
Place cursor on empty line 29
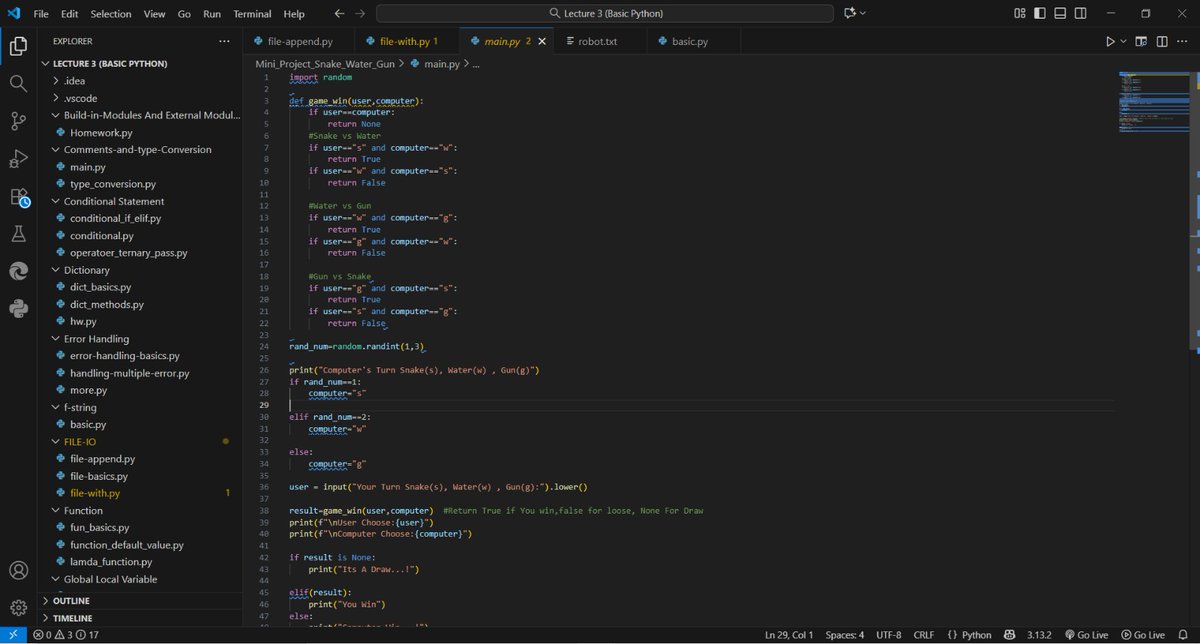pos(700,405)
